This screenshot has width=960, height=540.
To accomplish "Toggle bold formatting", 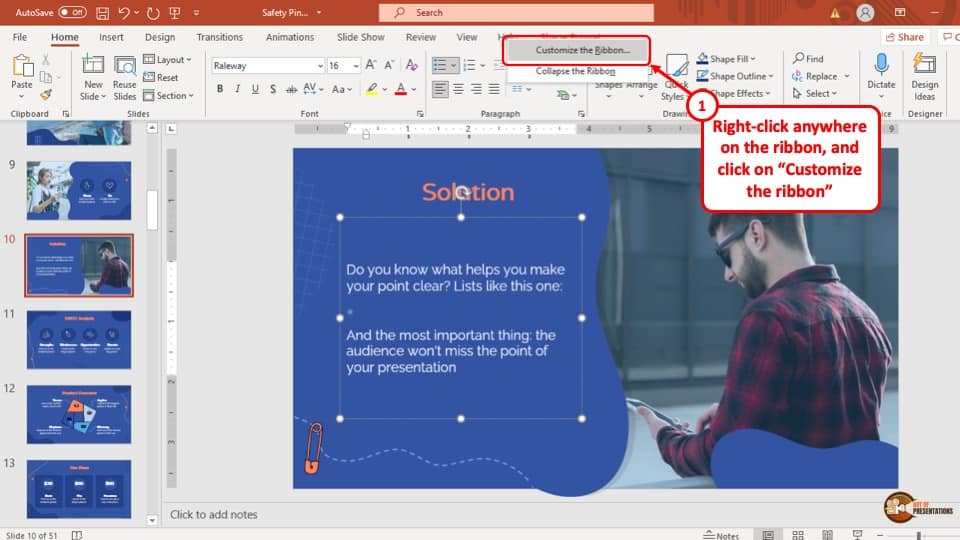I will 220,89.
